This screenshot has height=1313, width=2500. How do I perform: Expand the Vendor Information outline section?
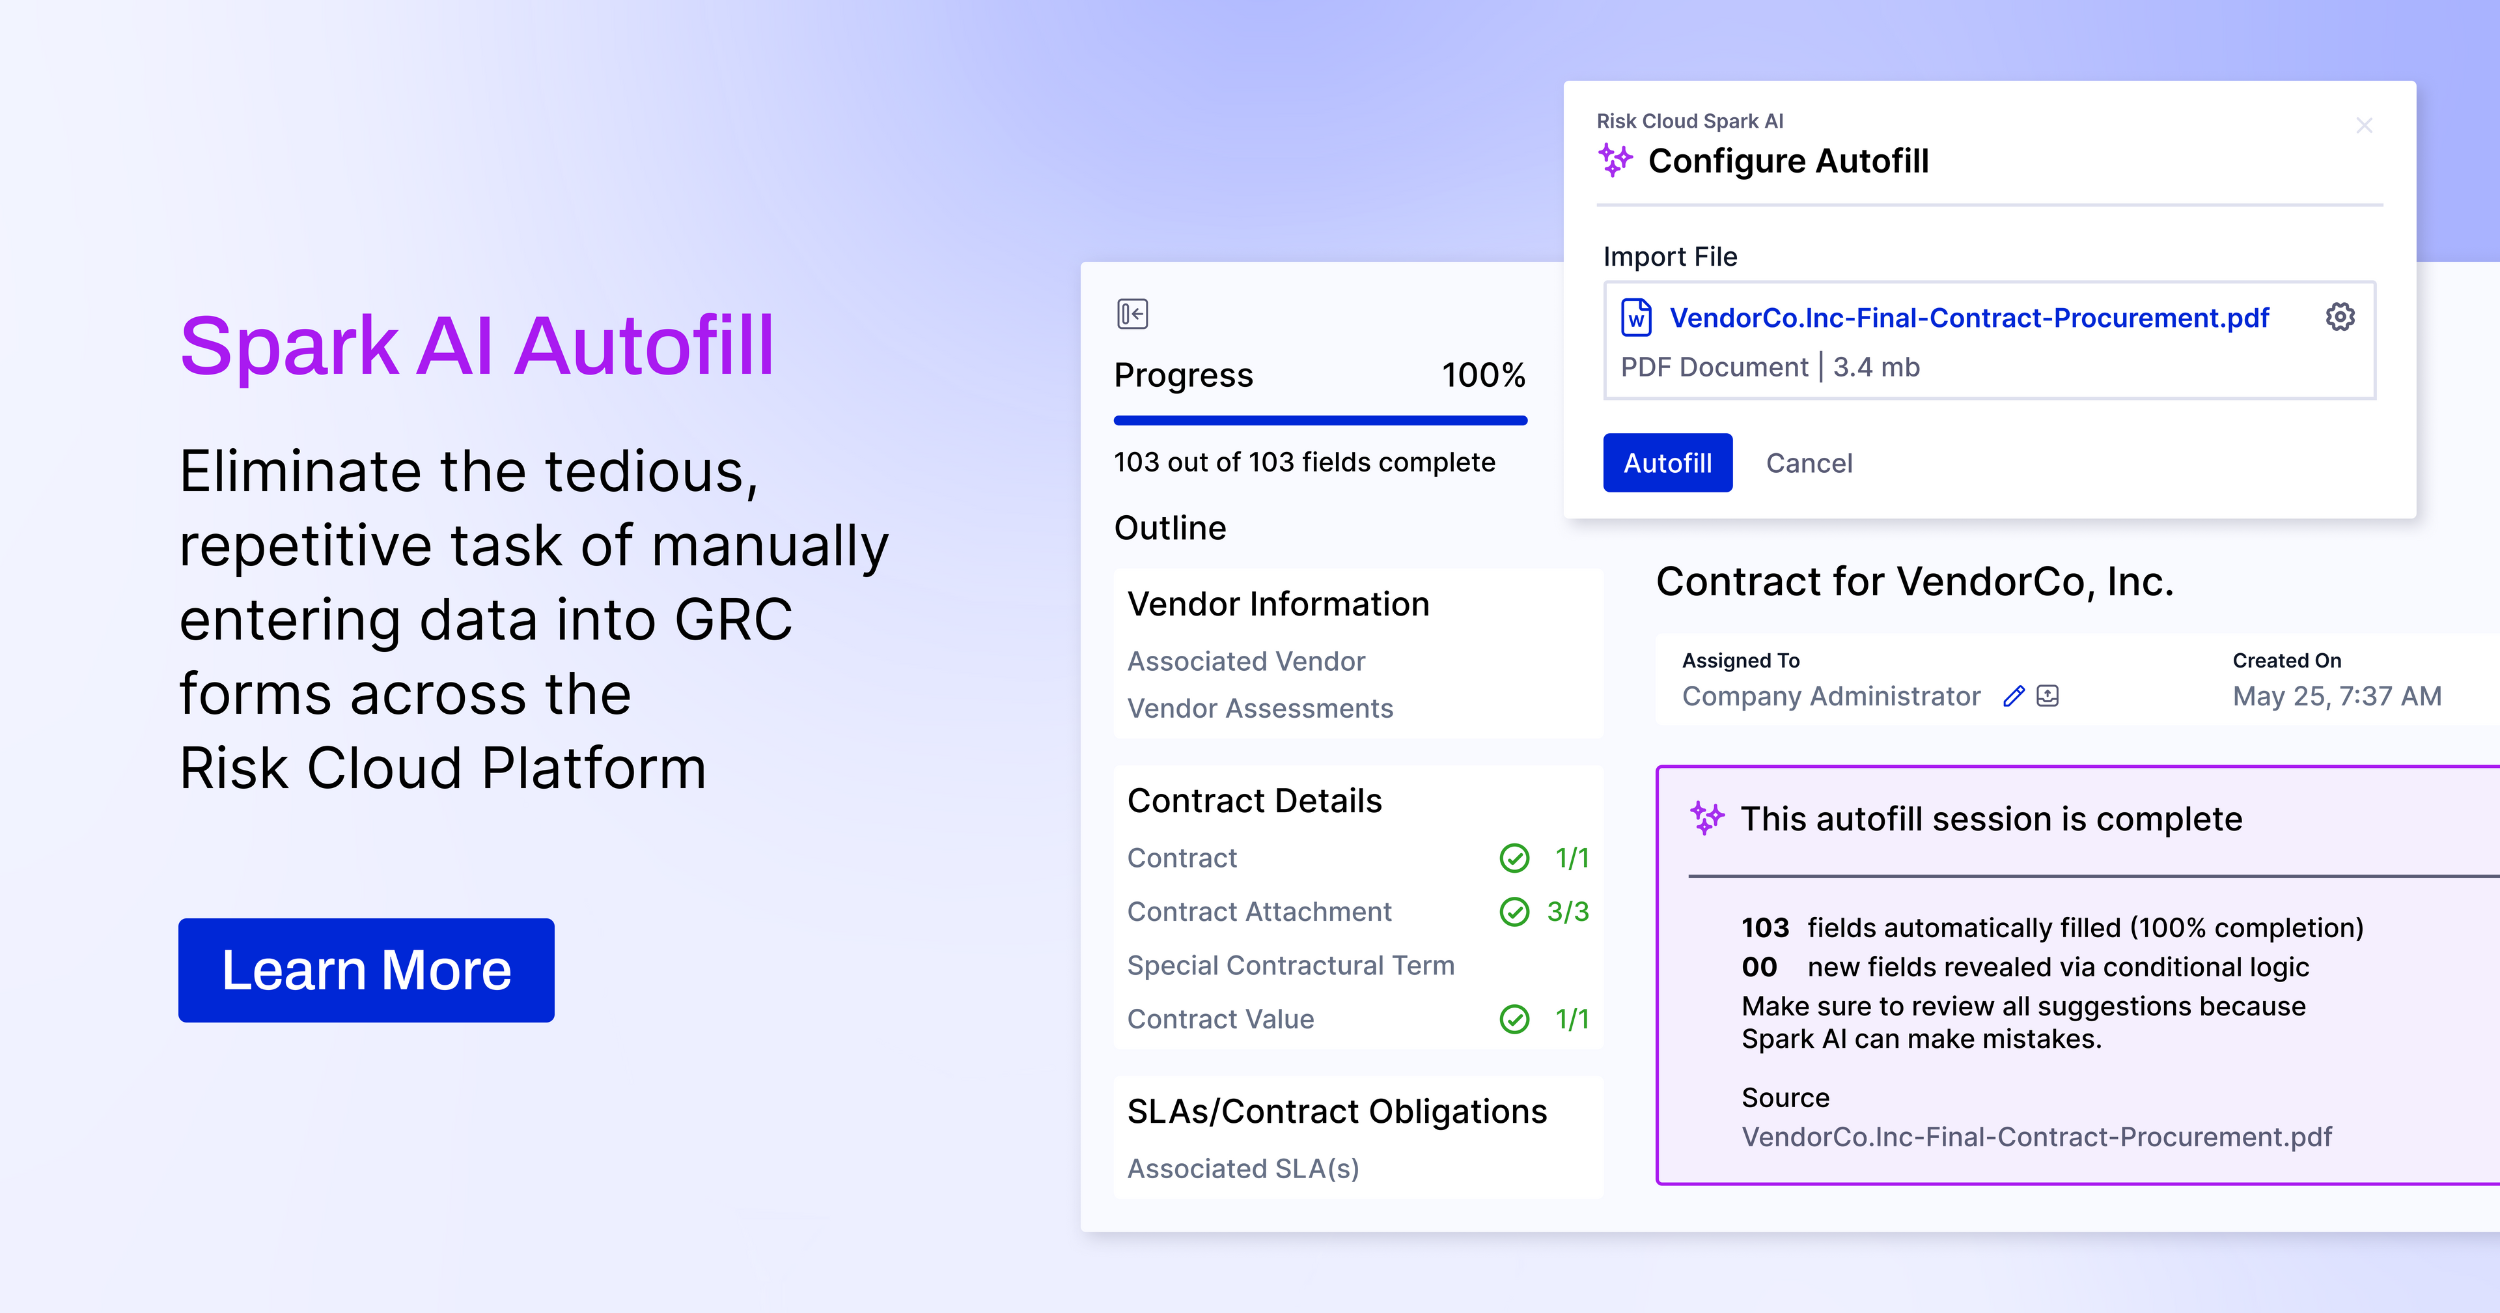[1278, 604]
